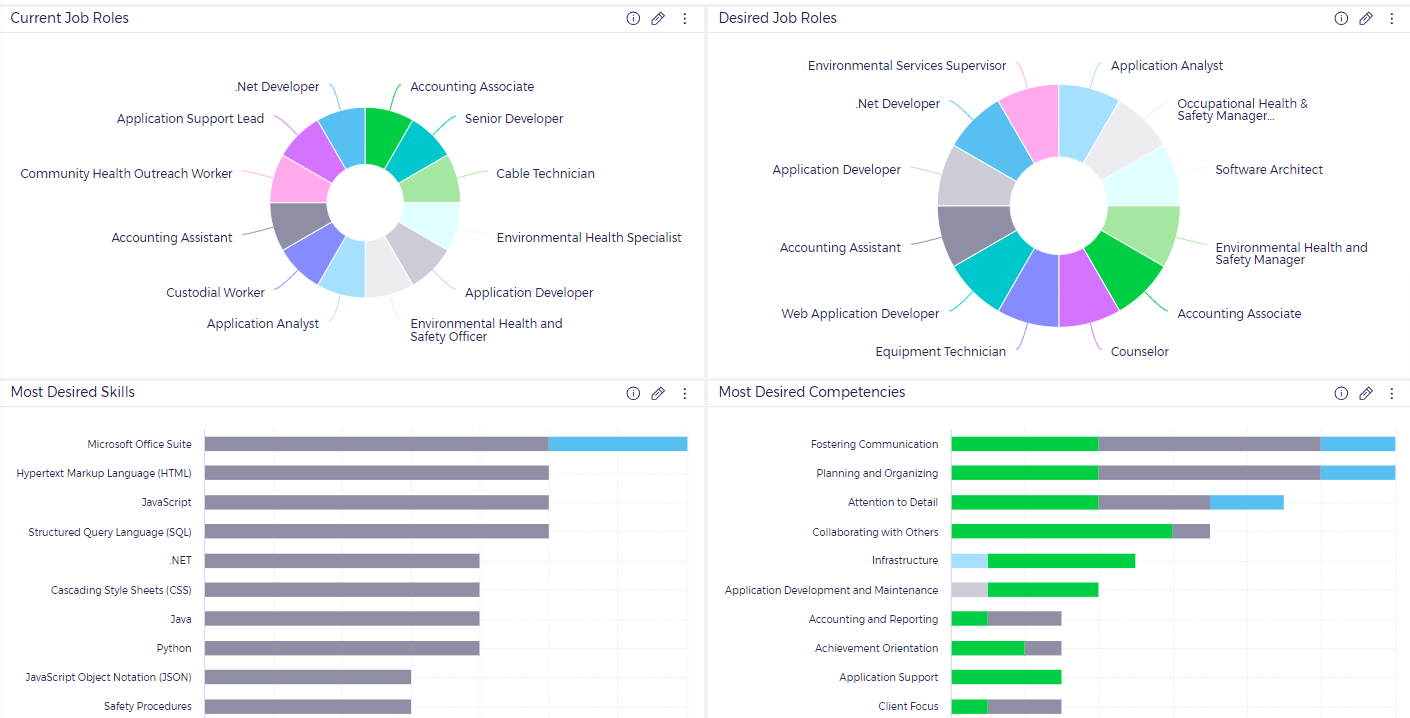Viewport: 1410px width, 718px height.
Task: Edit the Current Job Roles visualization
Action: point(658,17)
